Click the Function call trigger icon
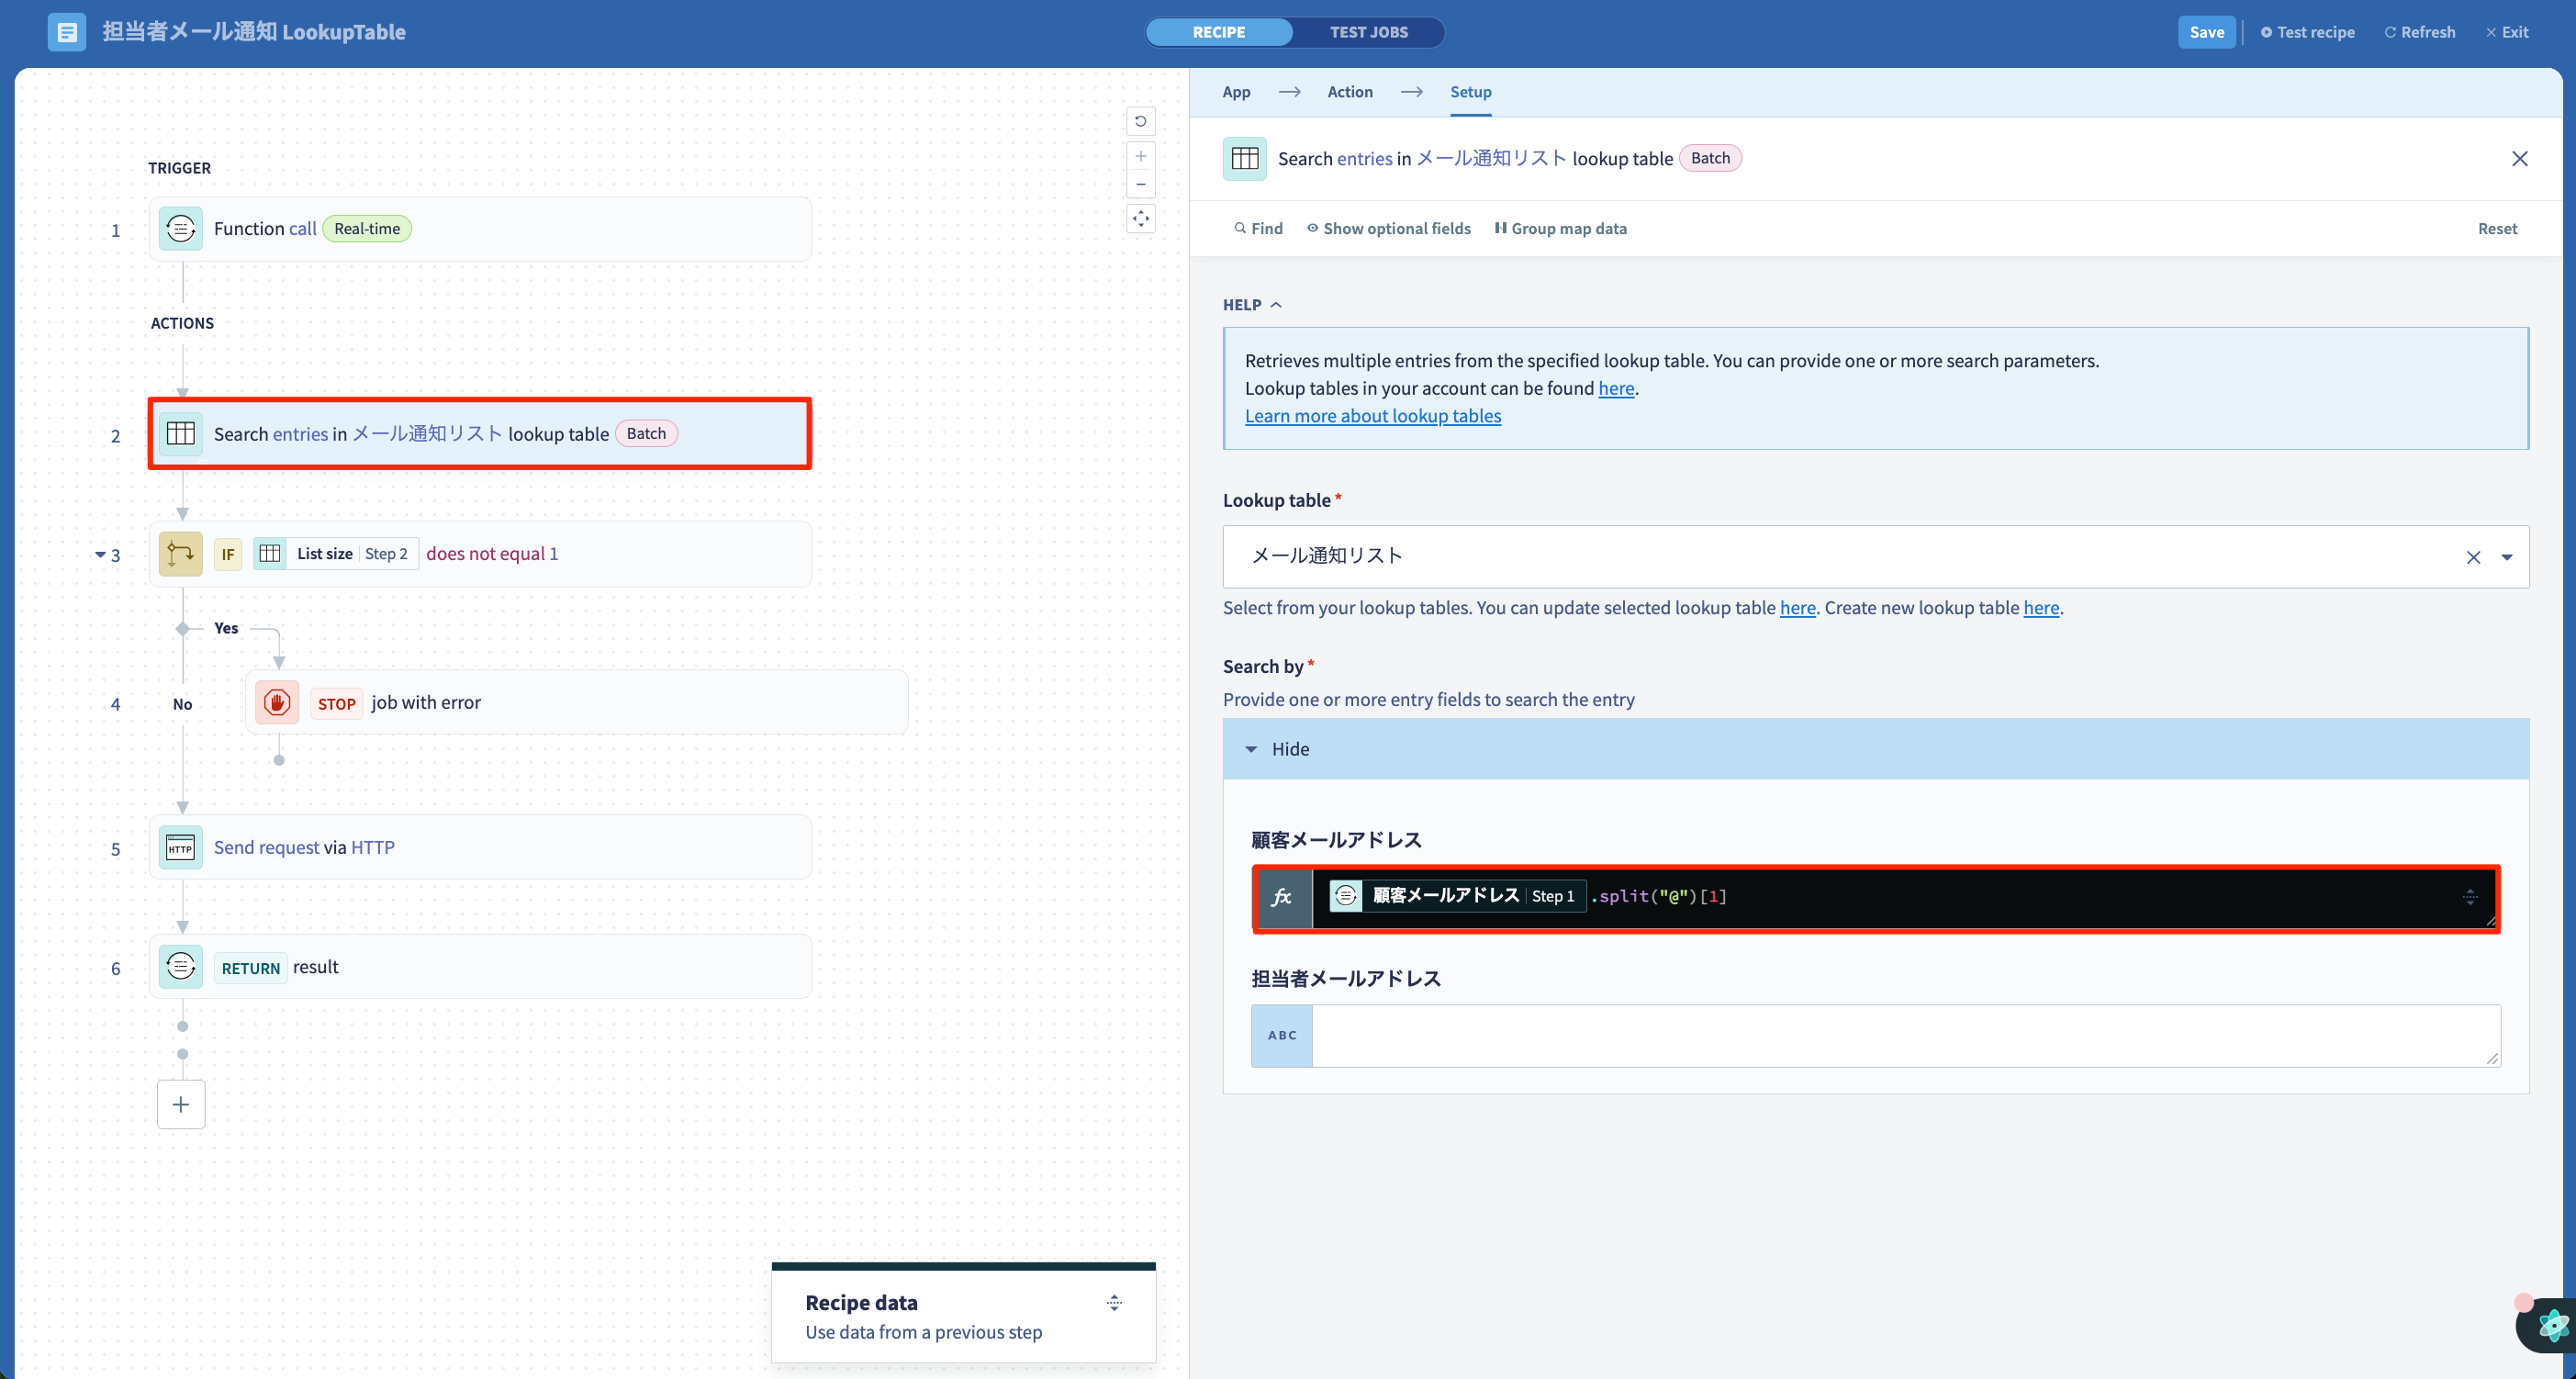 click(x=180, y=229)
